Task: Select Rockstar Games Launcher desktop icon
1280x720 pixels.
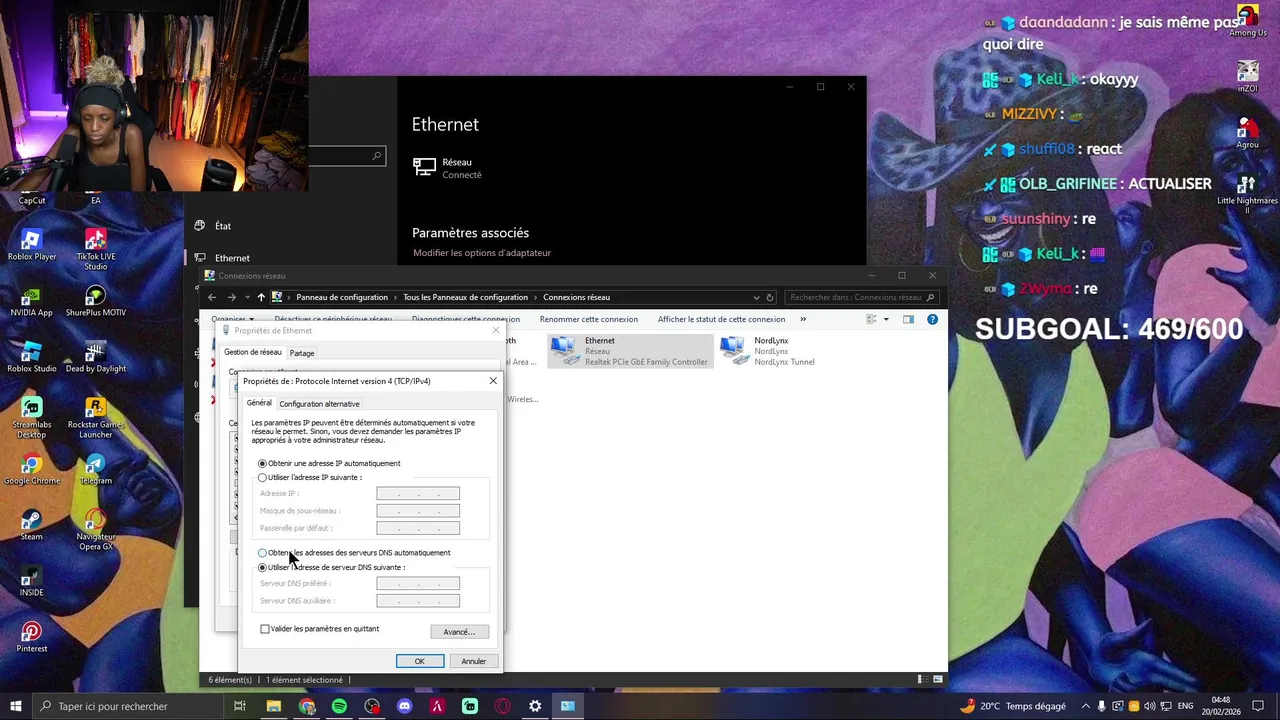Action: point(95,417)
